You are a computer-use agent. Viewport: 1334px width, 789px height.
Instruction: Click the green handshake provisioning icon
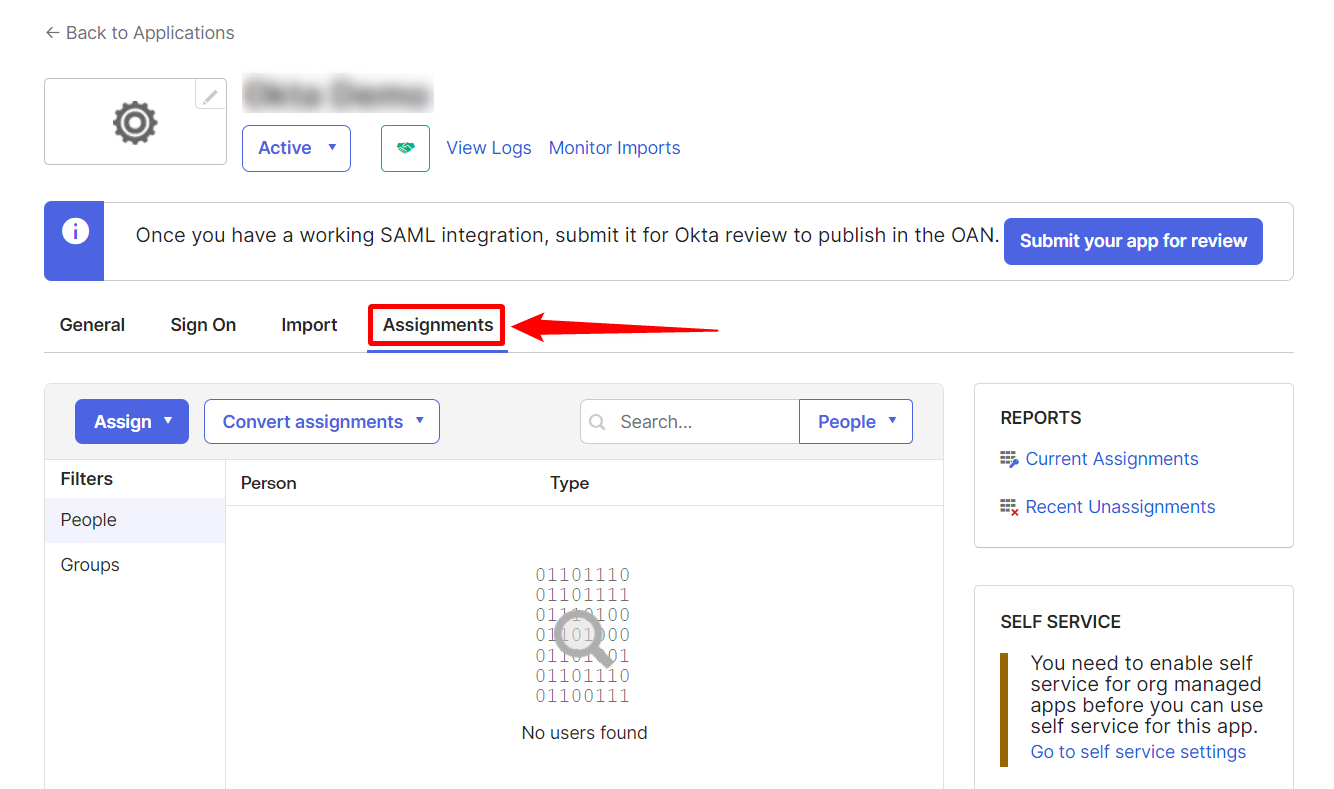[405, 148]
